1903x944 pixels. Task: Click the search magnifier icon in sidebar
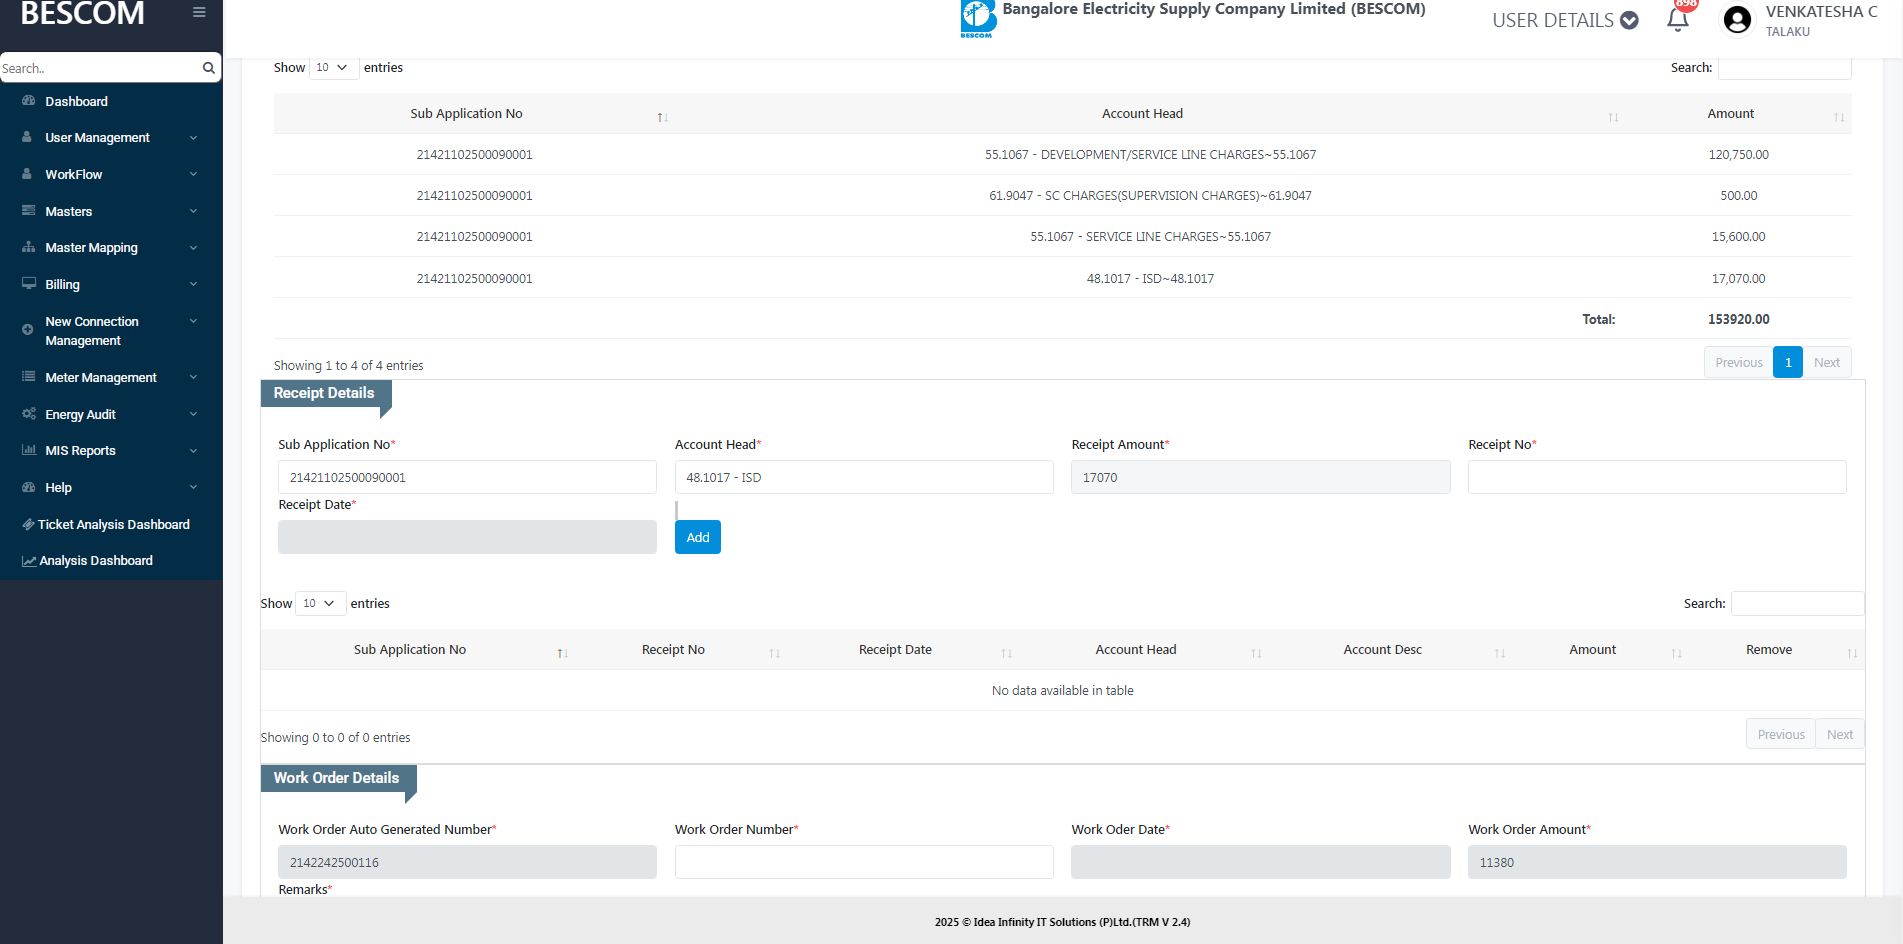point(208,68)
